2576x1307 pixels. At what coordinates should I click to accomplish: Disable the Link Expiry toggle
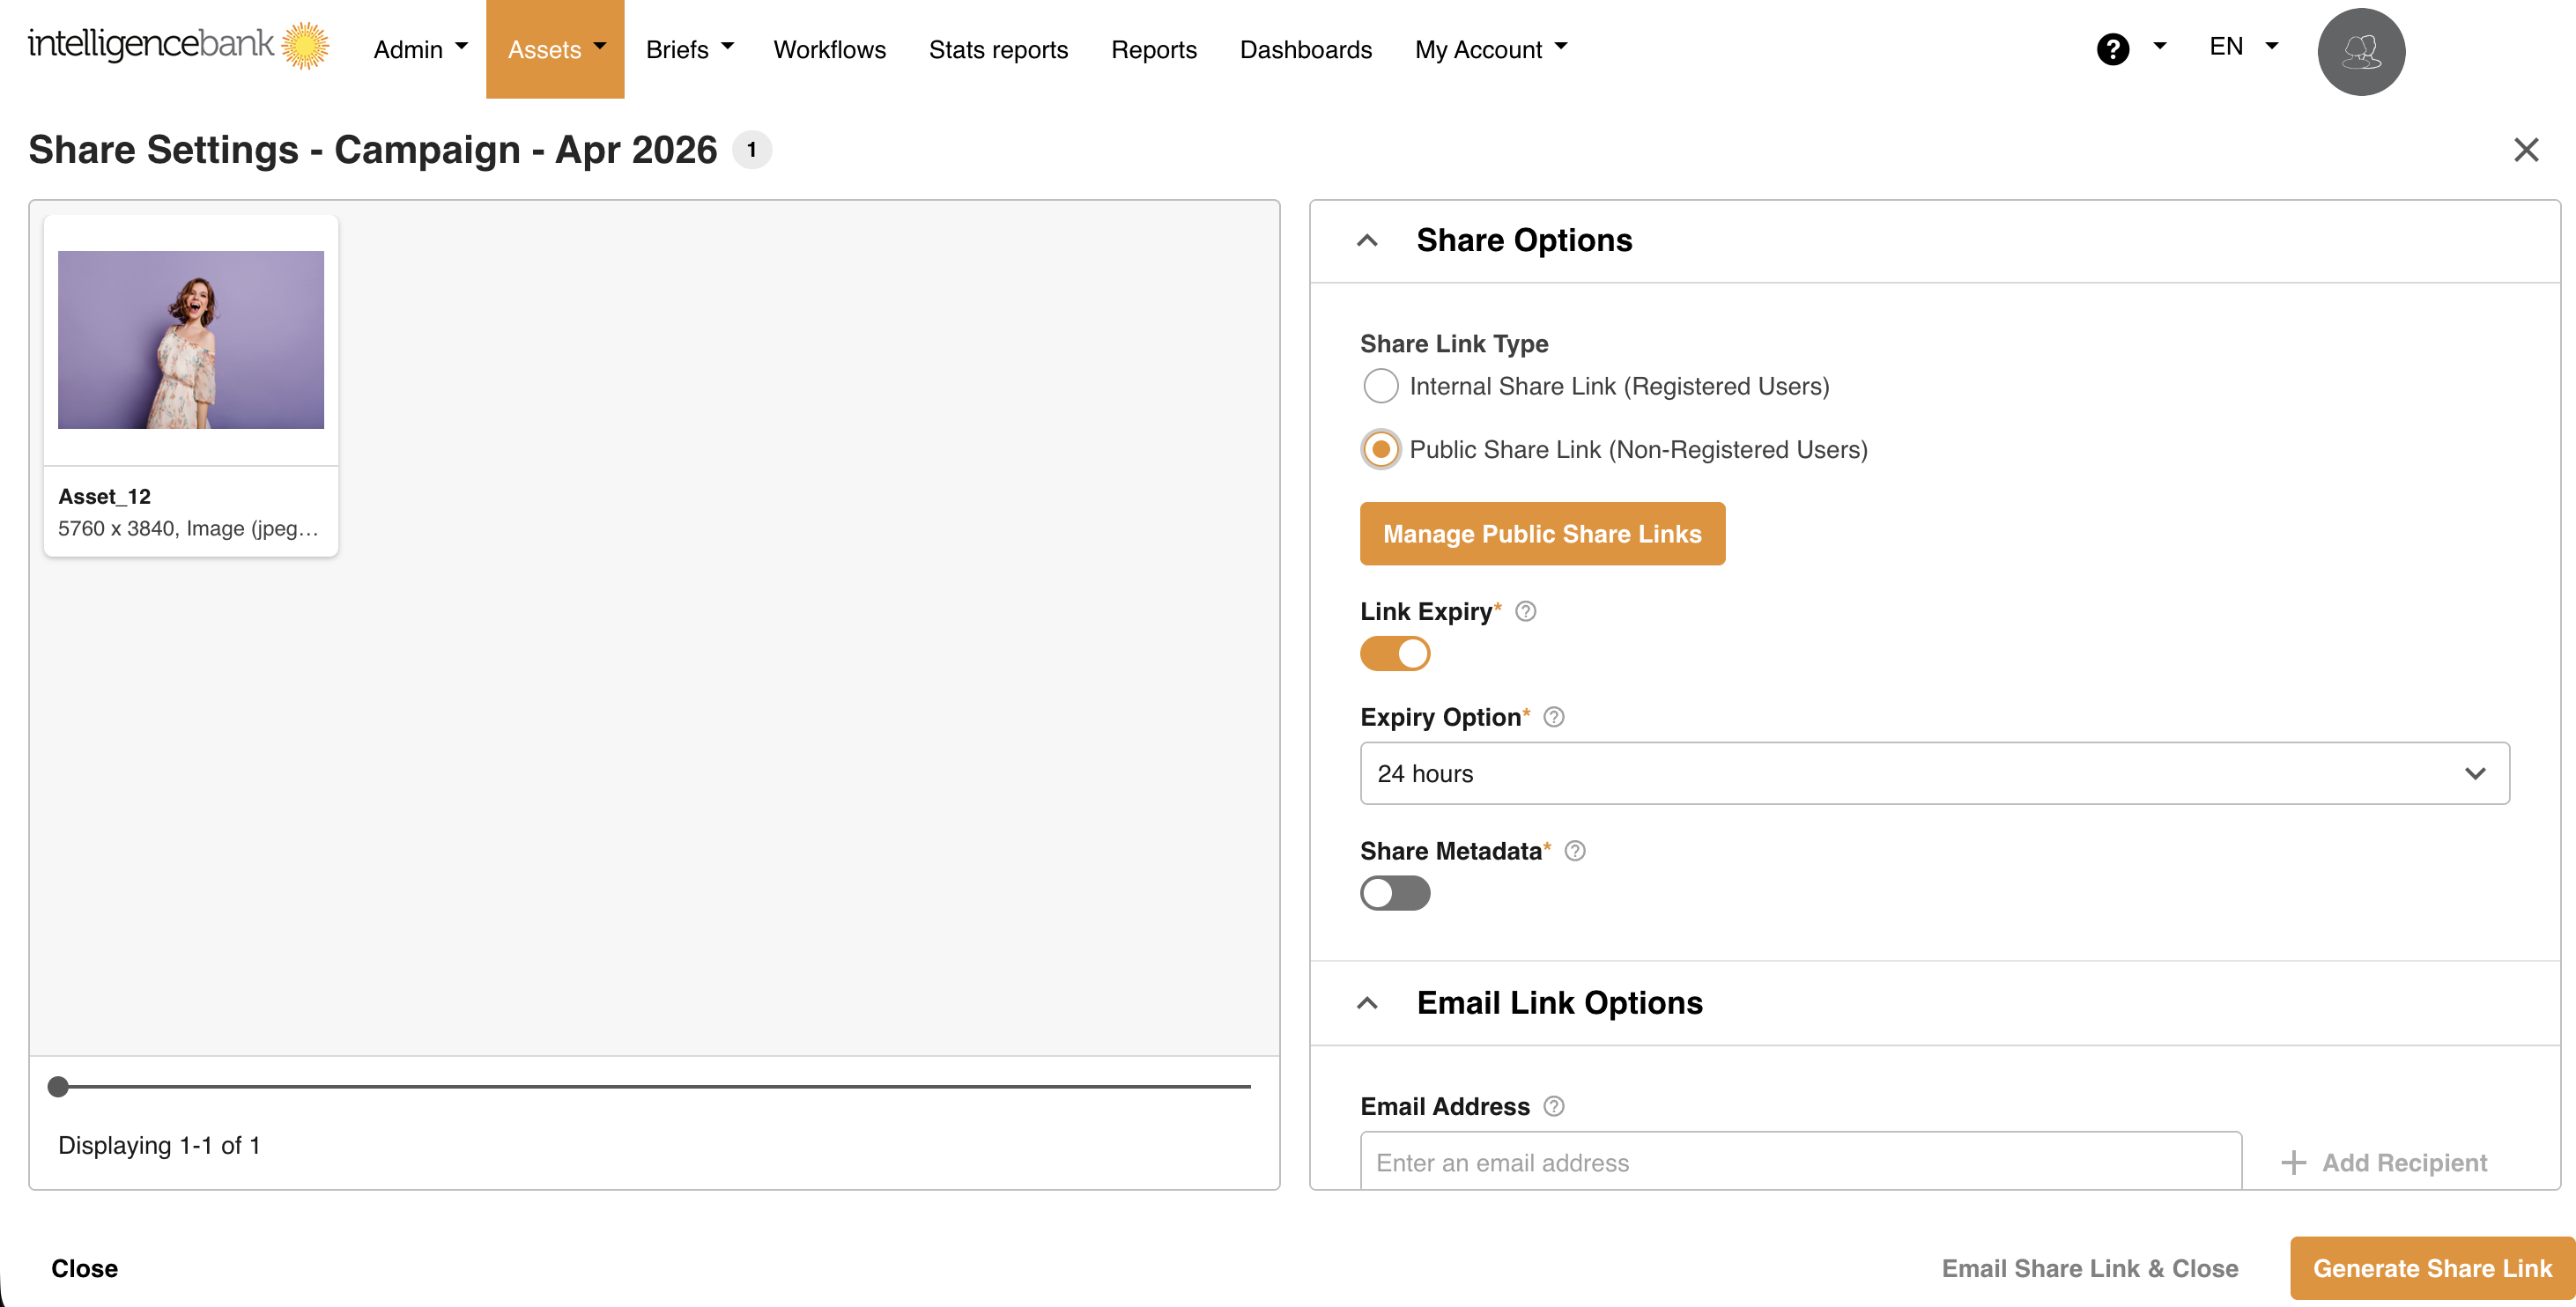coord(1395,653)
